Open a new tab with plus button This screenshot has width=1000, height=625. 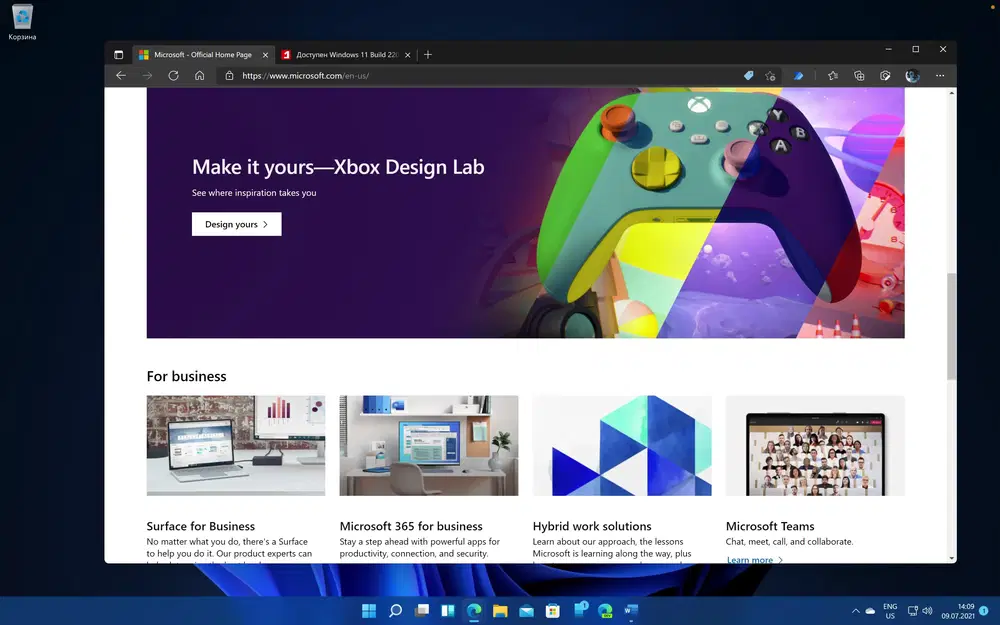[428, 55]
